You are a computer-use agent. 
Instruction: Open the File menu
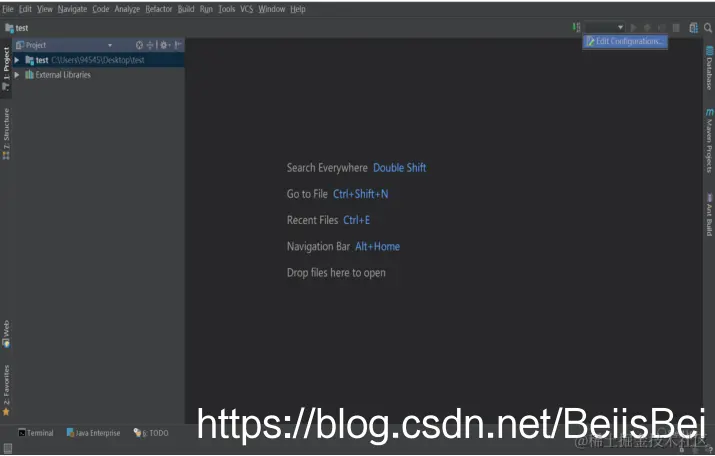(8, 9)
